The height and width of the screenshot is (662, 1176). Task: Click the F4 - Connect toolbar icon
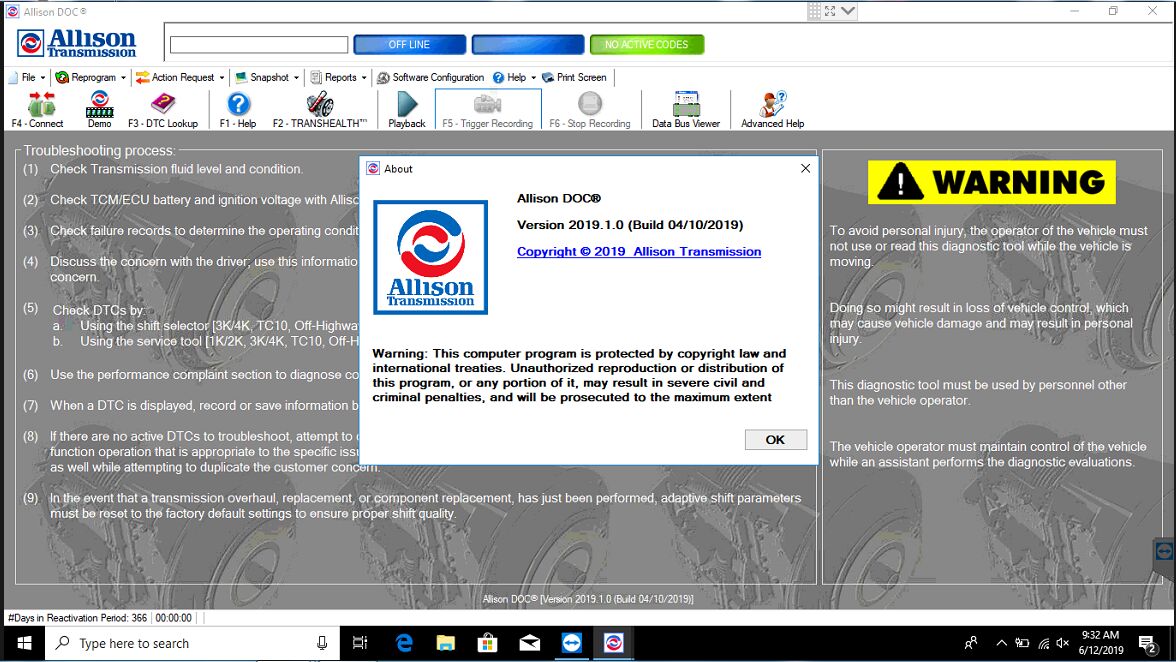coord(38,109)
